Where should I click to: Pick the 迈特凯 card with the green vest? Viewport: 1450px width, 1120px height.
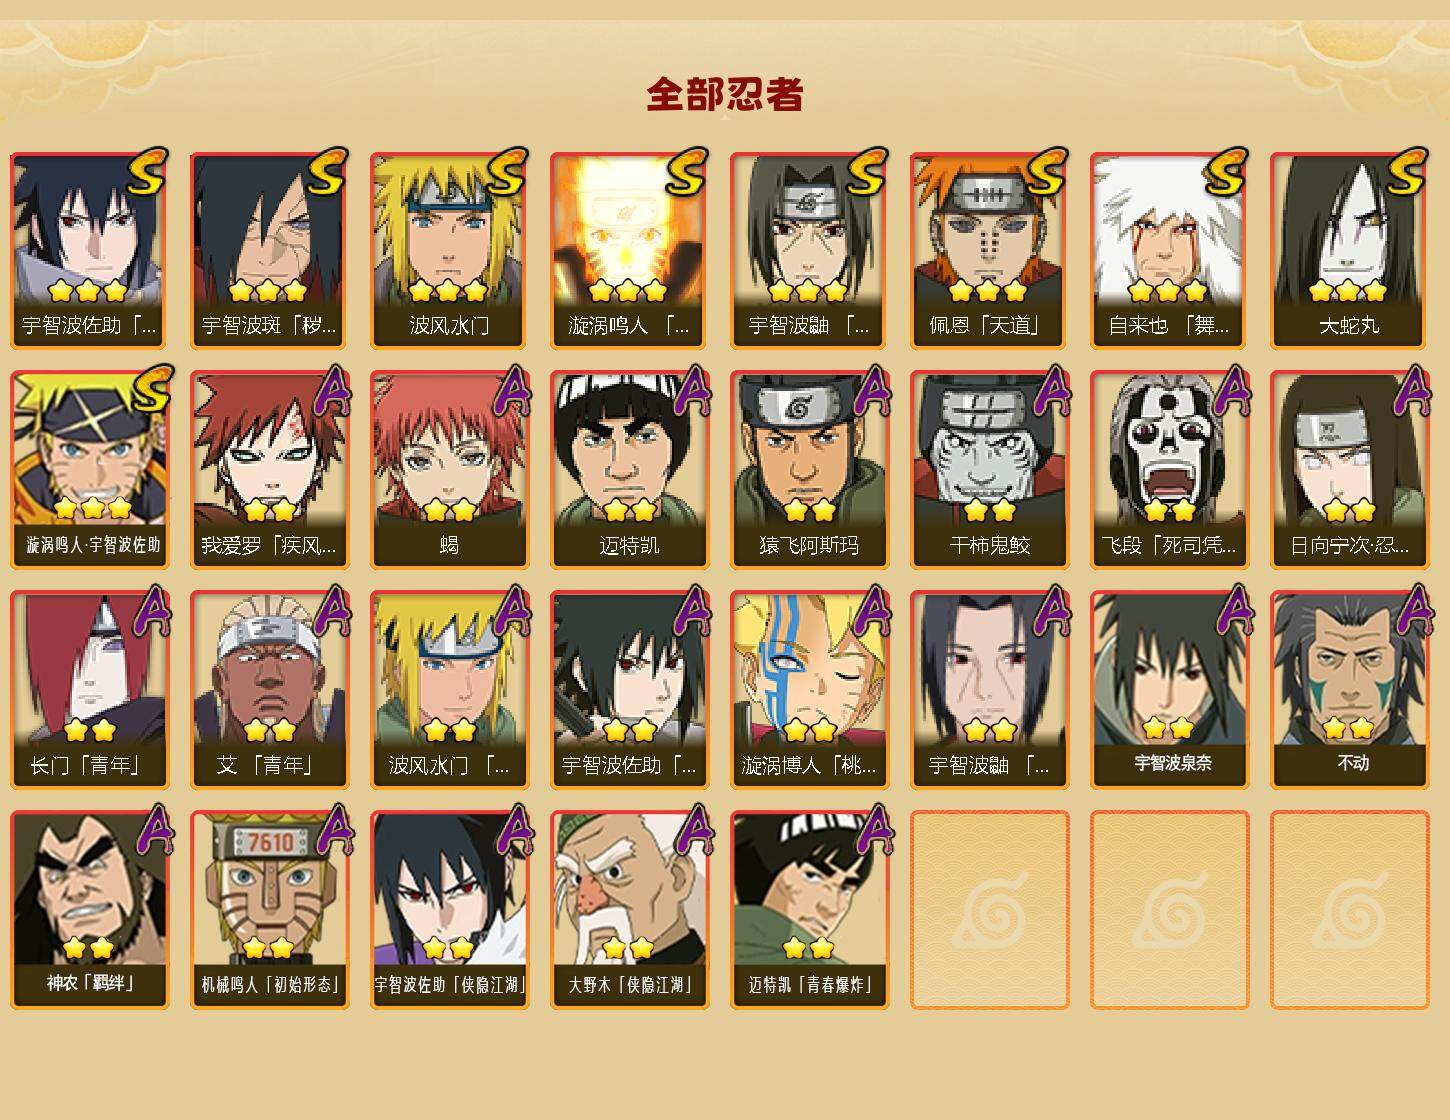[629, 470]
